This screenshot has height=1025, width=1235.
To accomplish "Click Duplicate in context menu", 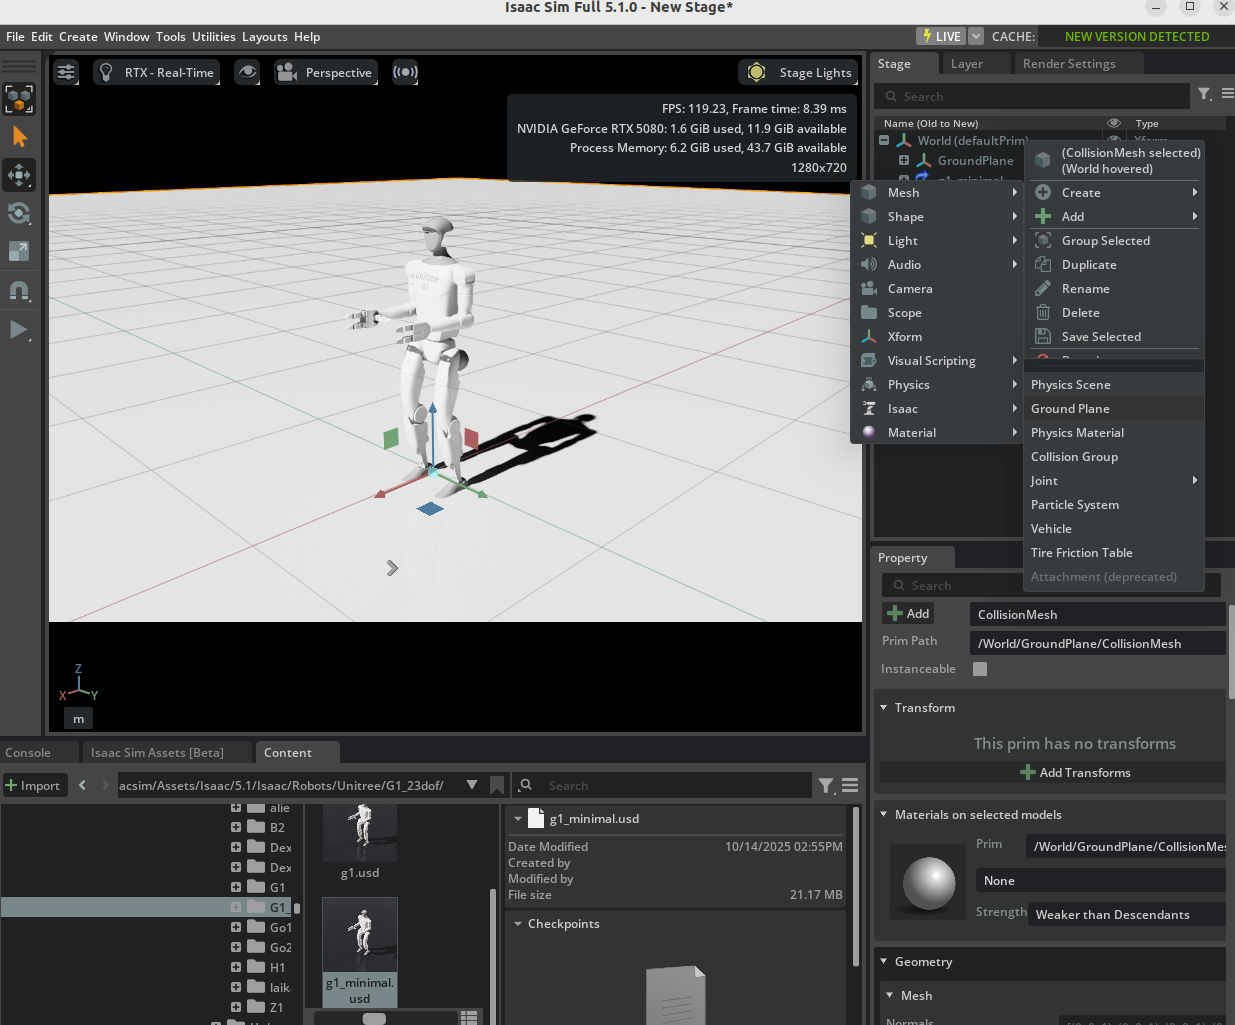I will 1114,265.
